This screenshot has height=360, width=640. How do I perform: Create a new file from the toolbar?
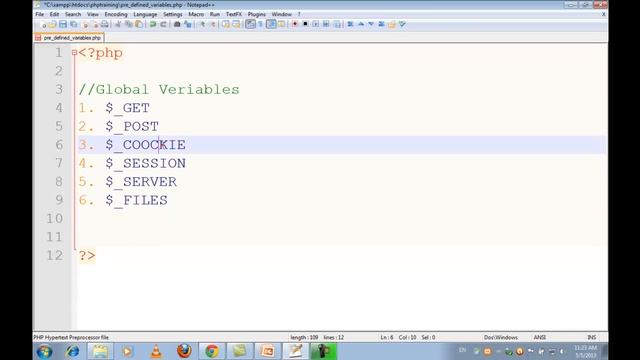[x=43, y=24]
